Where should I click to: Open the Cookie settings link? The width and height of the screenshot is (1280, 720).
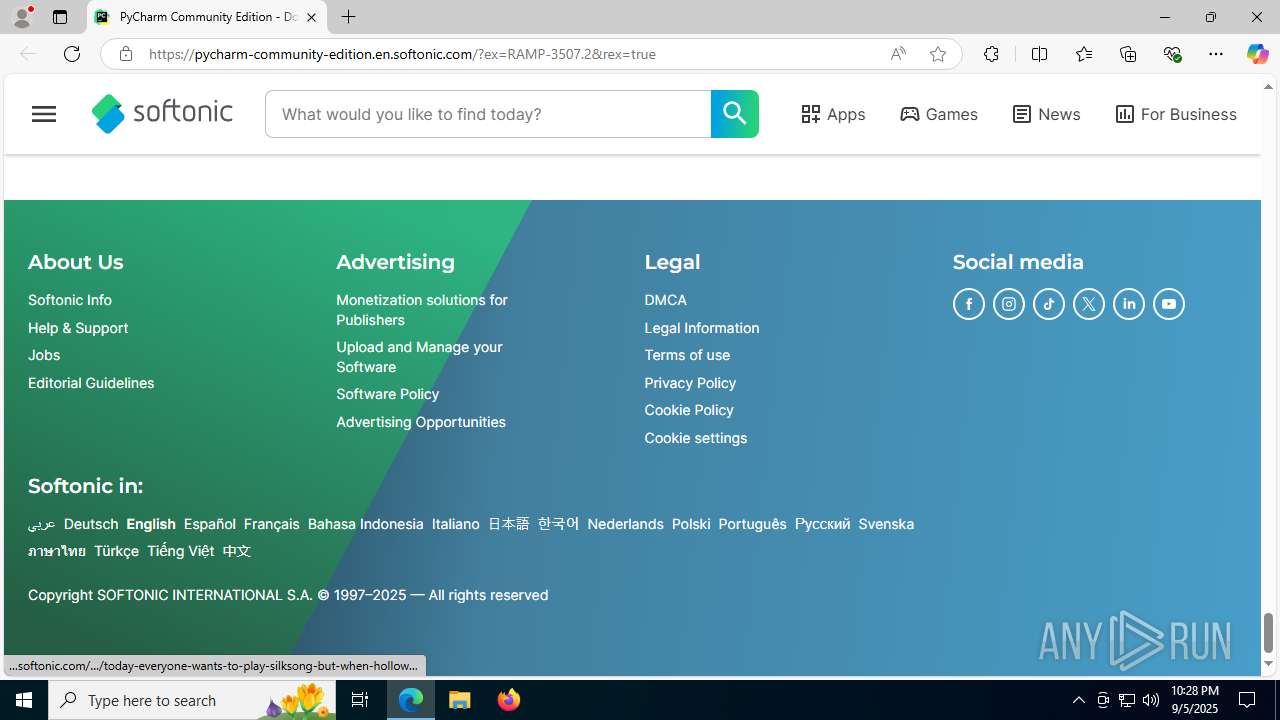(x=696, y=438)
